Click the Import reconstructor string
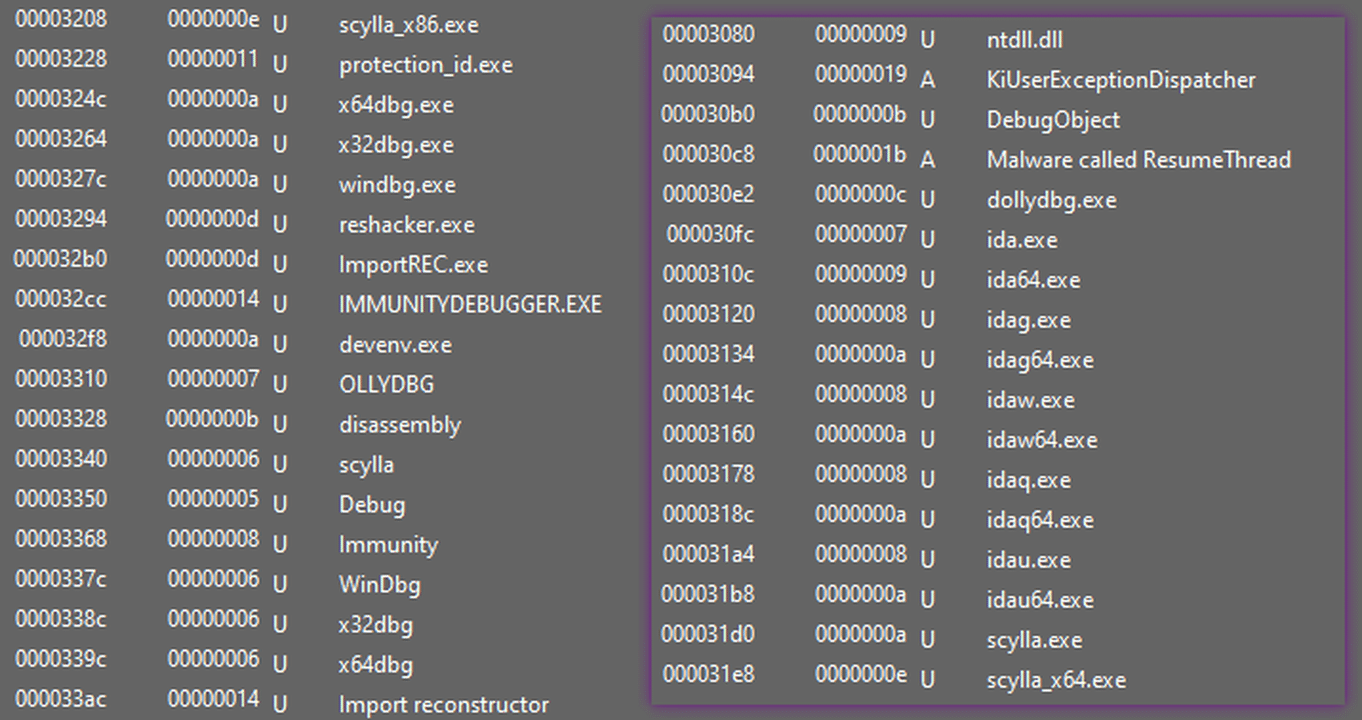This screenshot has height=720, width=1362. click(444, 705)
